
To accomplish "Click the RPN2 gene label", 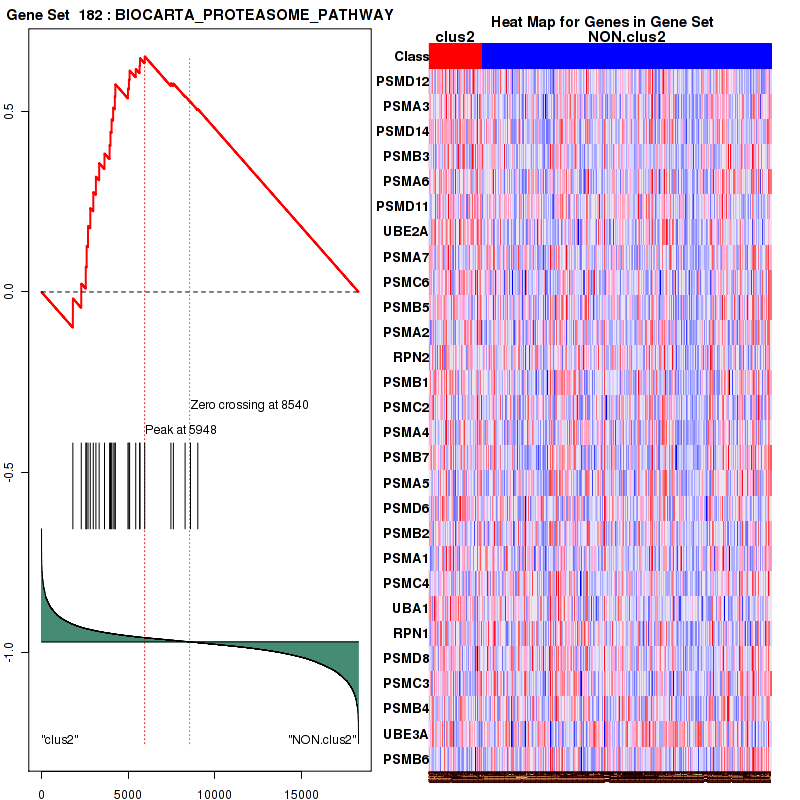I will coord(410,357).
